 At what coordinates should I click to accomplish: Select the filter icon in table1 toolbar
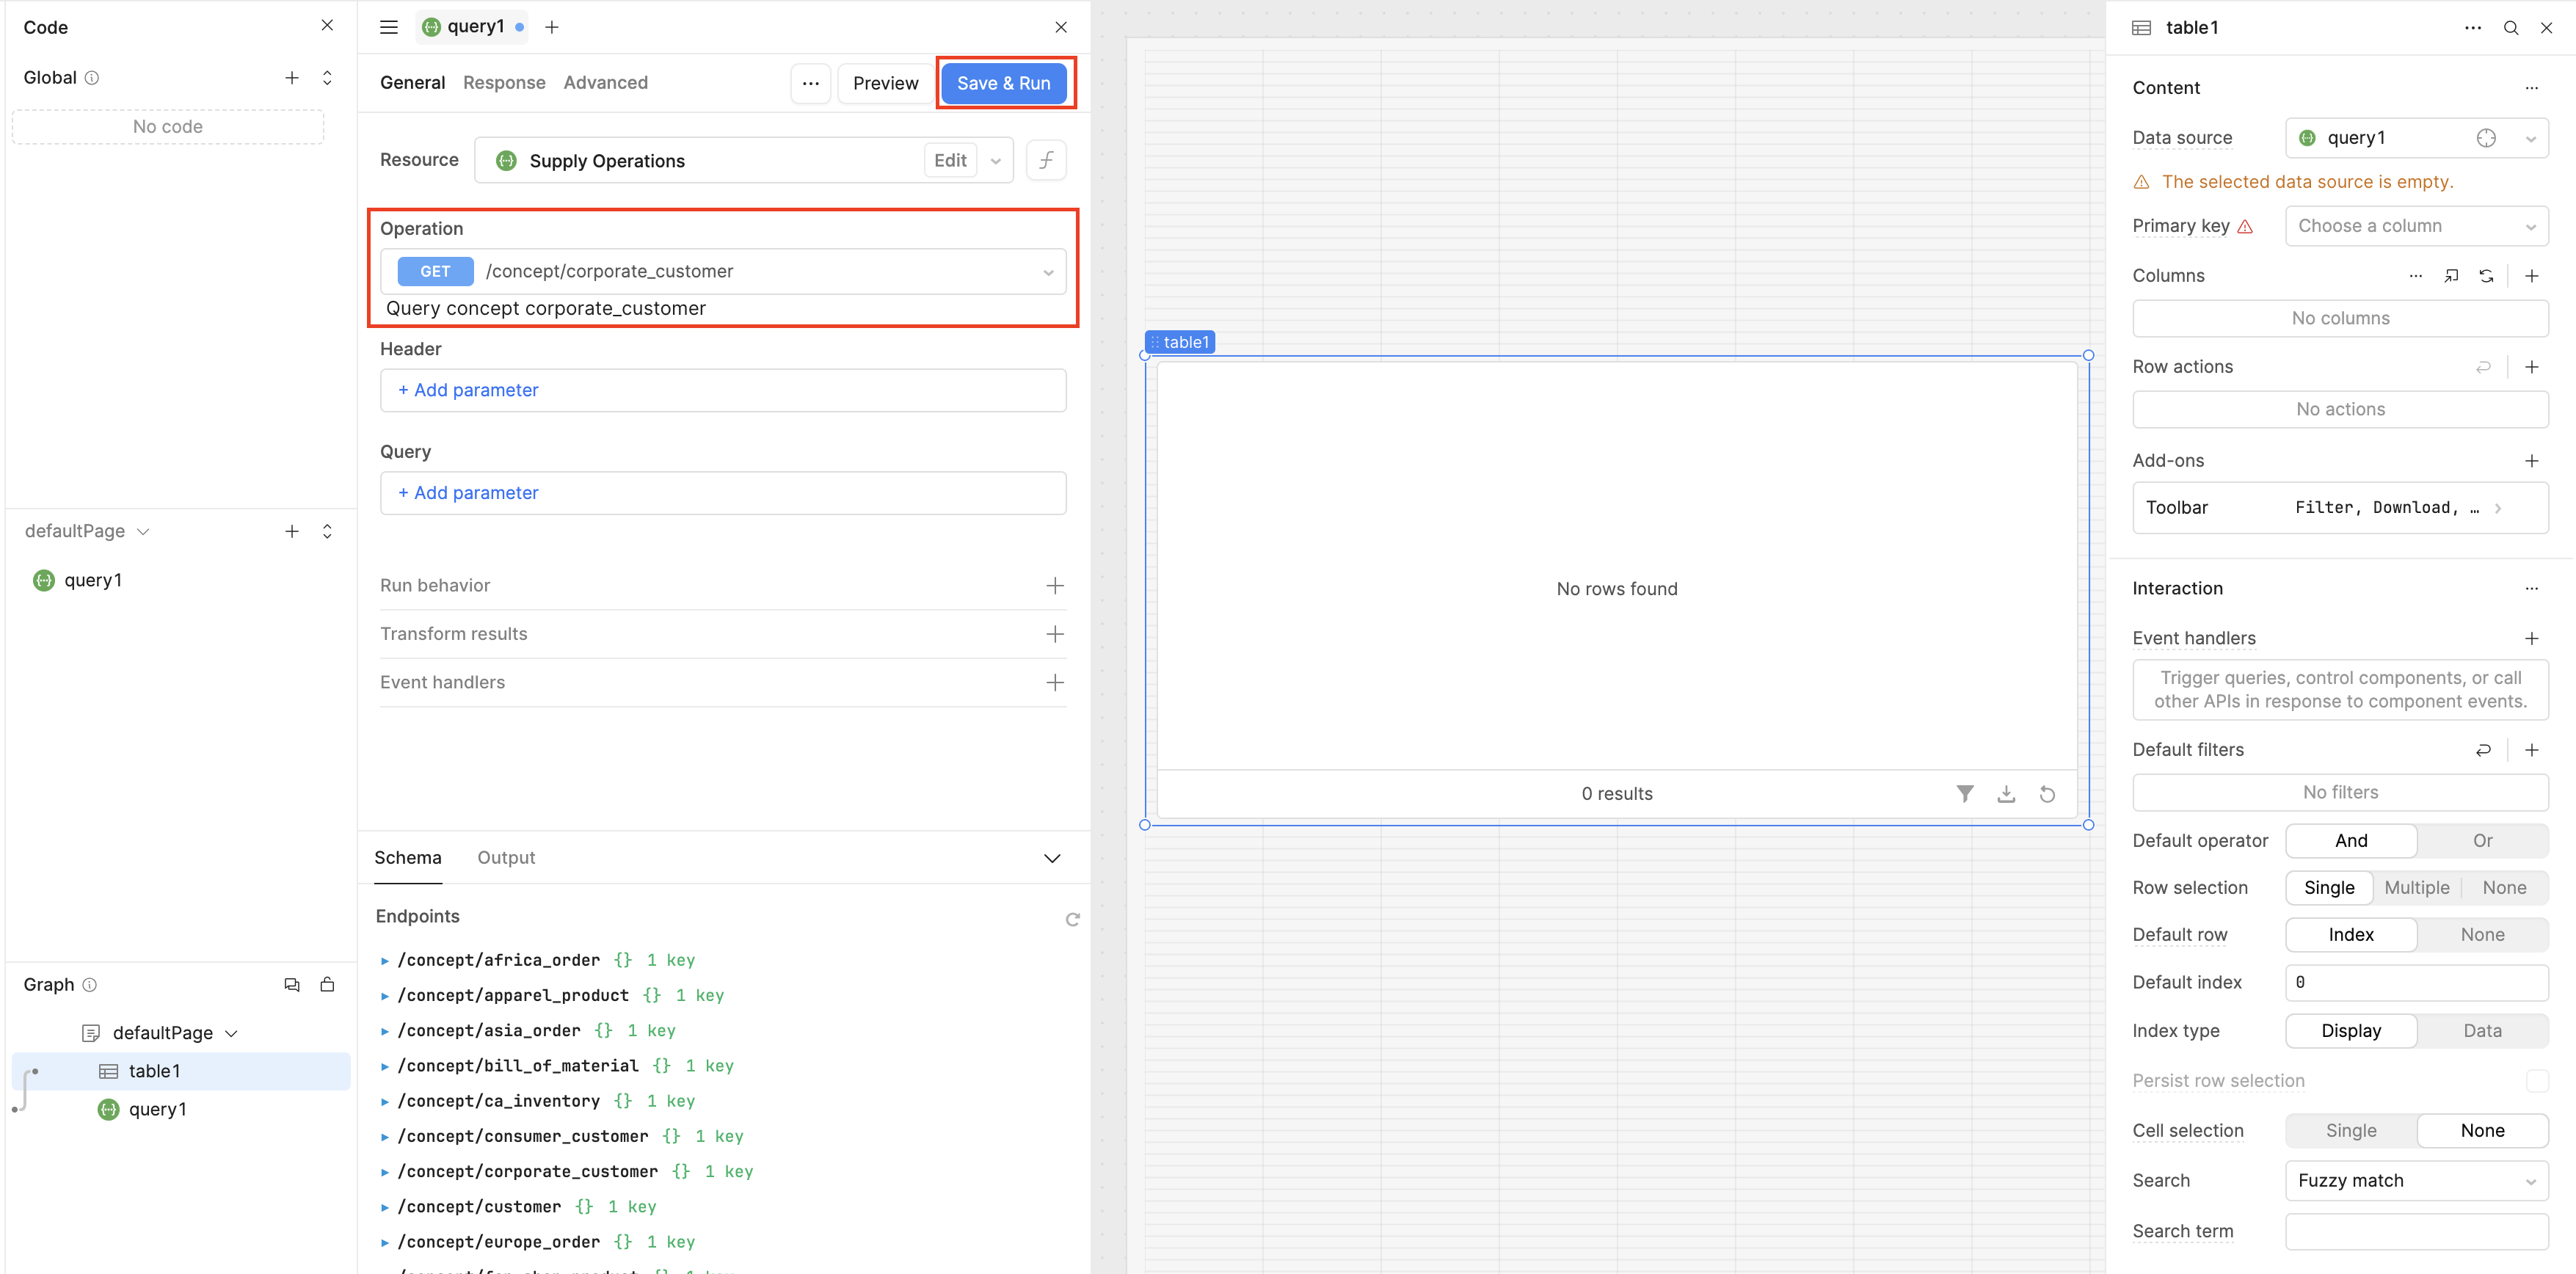click(x=1964, y=793)
